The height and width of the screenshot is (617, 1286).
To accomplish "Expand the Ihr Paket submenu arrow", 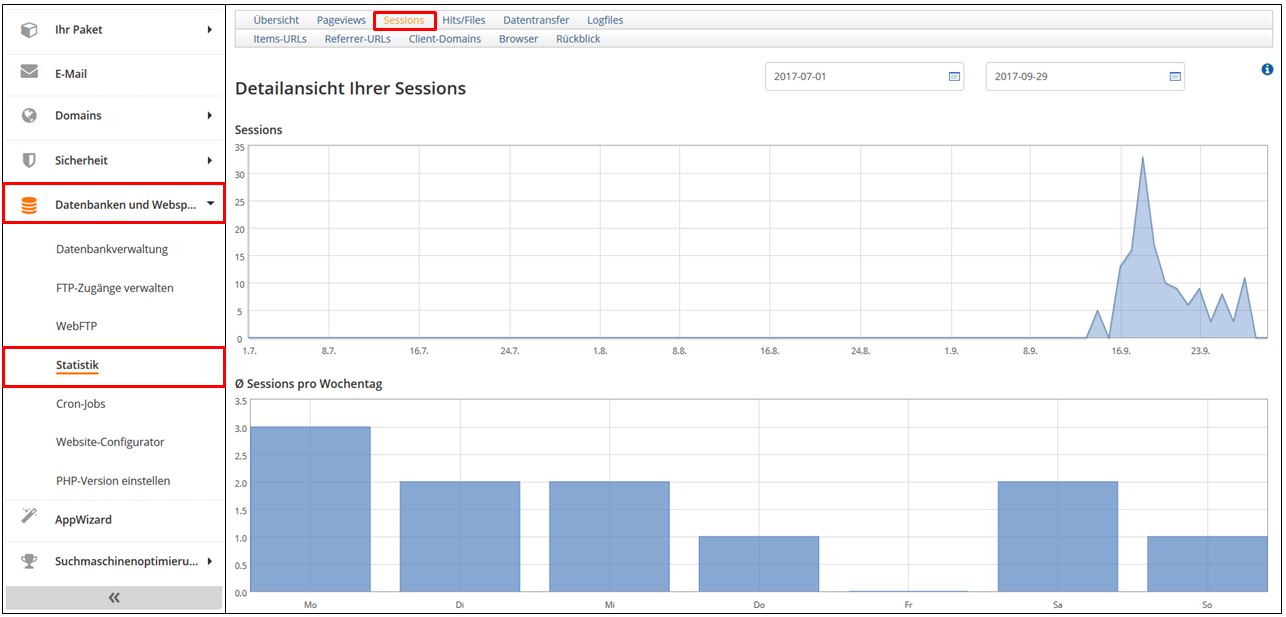I will (x=210, y=30).
